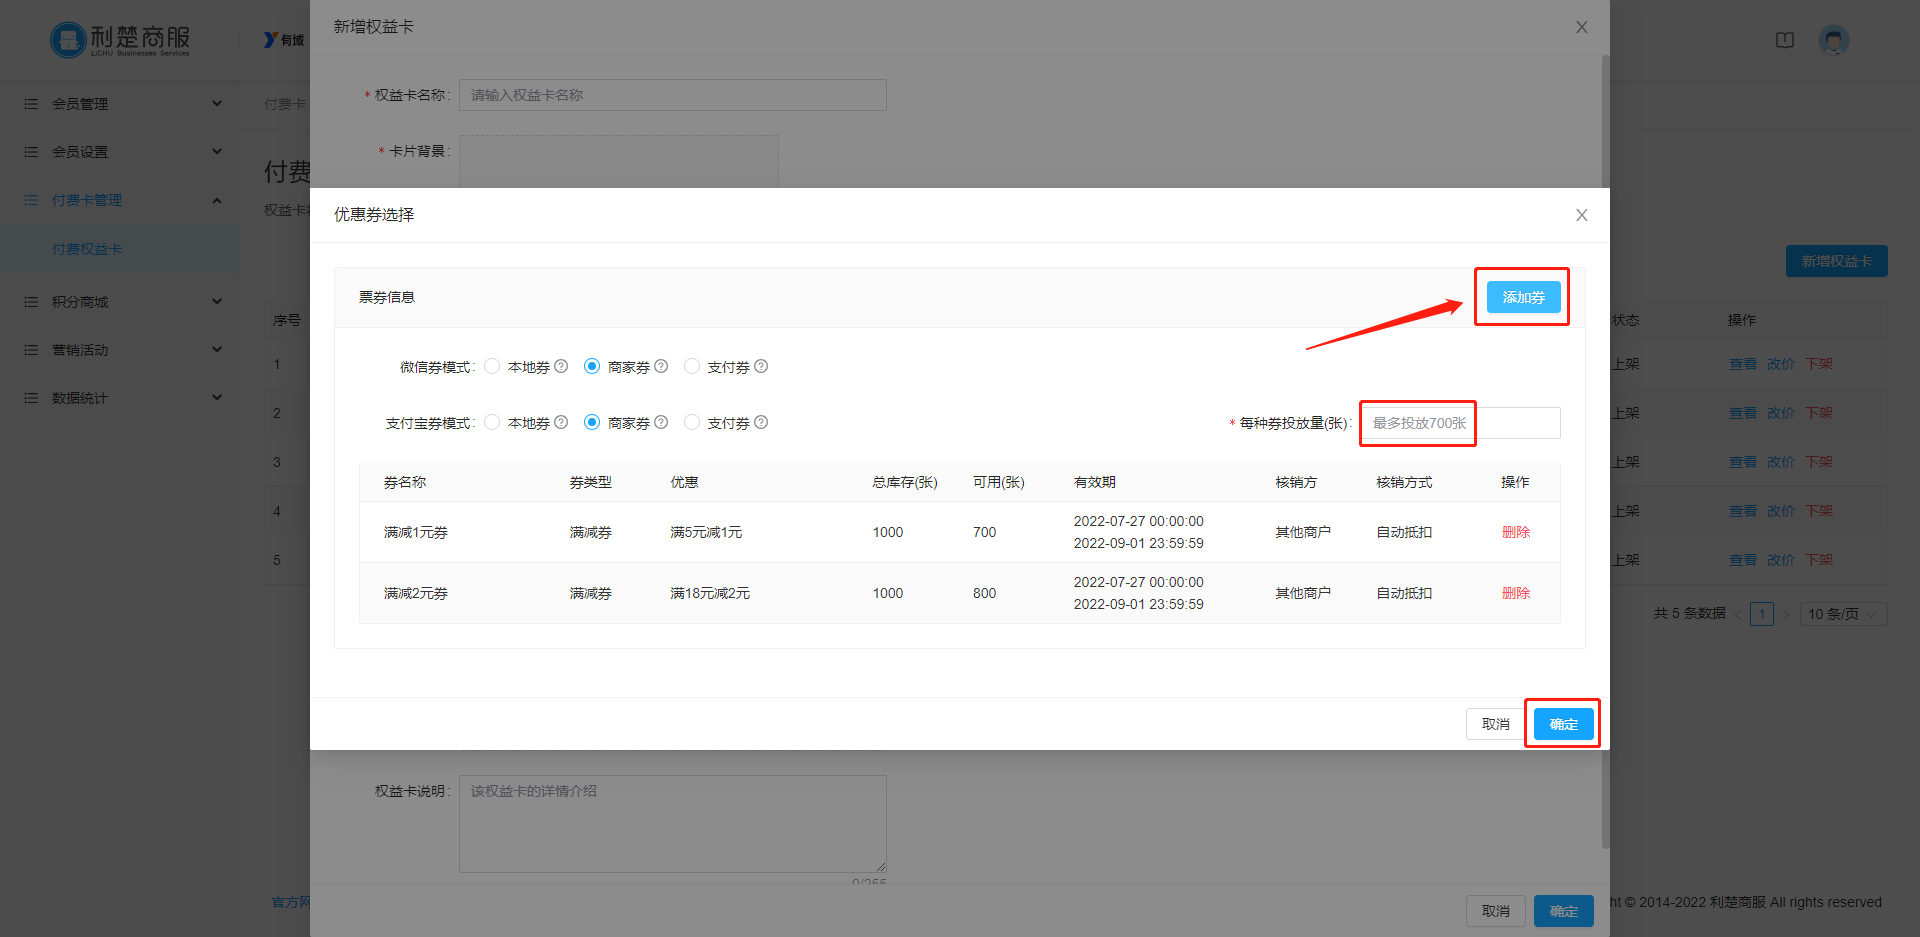This screenshot has width=1920, height=937.
Task: Select 商家券 for 支付宝券模式
Action: click(592, 422)
